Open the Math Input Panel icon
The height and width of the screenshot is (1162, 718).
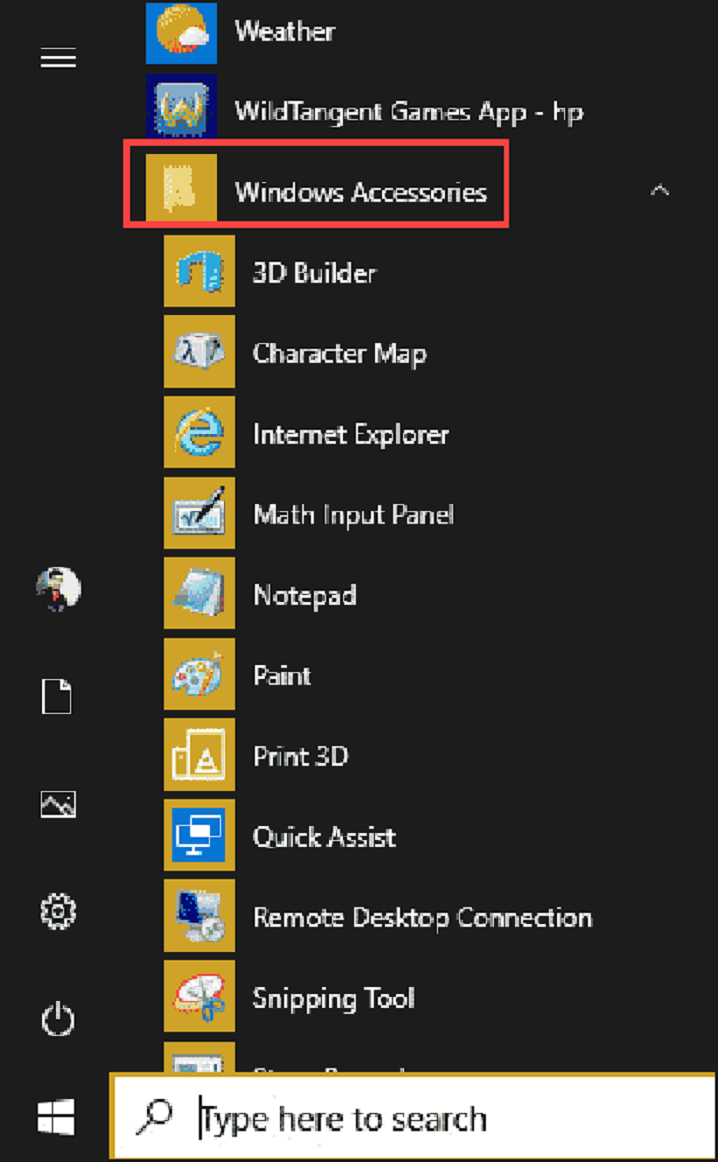[199, 513]
